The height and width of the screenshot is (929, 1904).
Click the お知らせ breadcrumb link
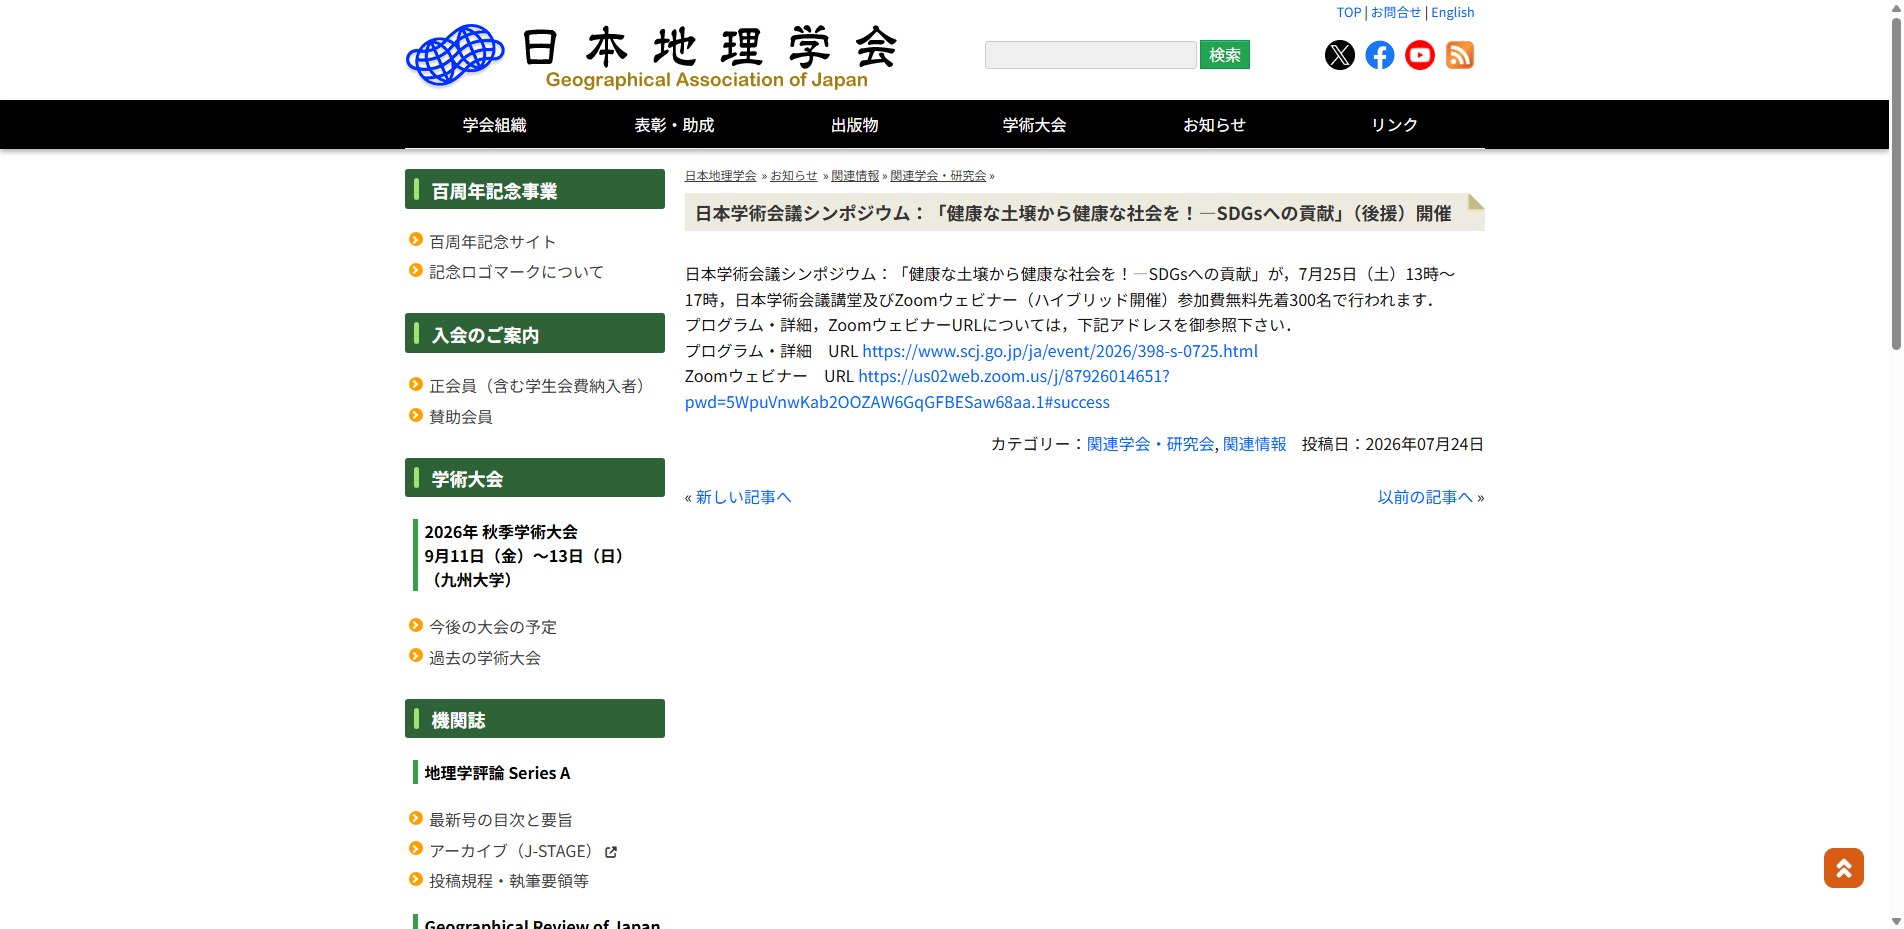coord(794,176)
